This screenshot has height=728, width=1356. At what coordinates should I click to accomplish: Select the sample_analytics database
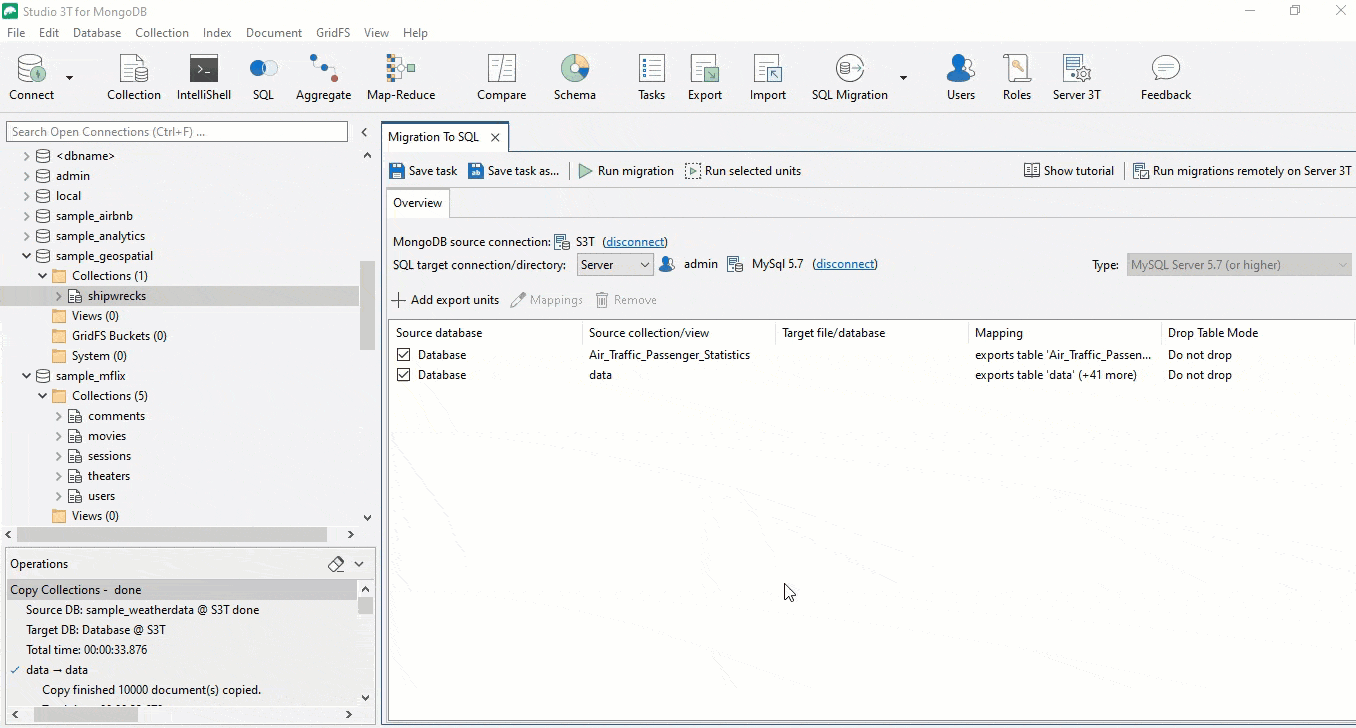click(100, 236)
